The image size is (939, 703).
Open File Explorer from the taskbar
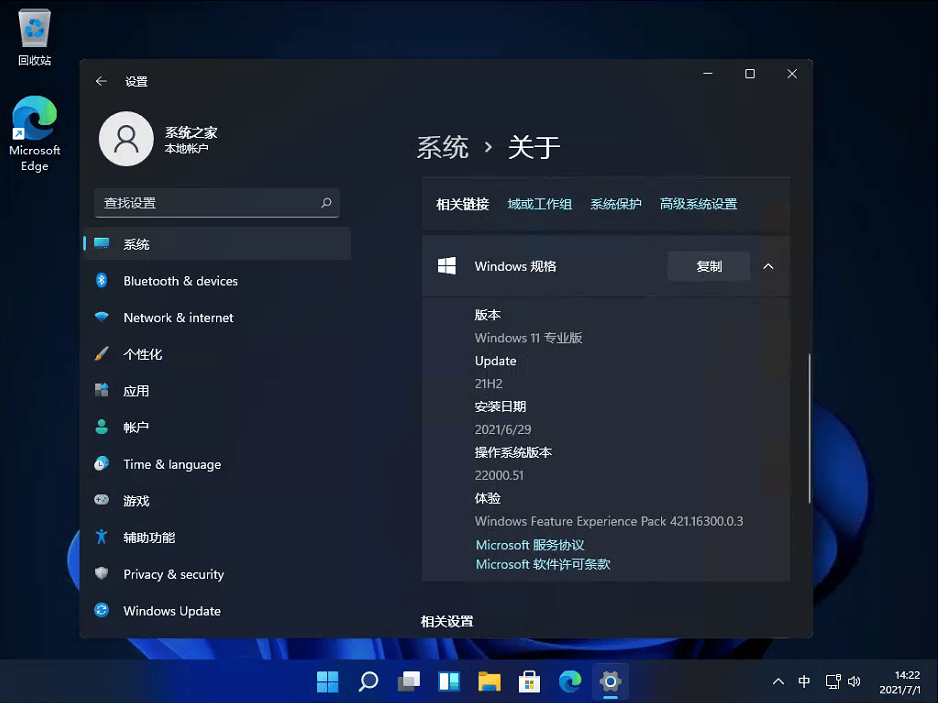click(x=489, y=682)
